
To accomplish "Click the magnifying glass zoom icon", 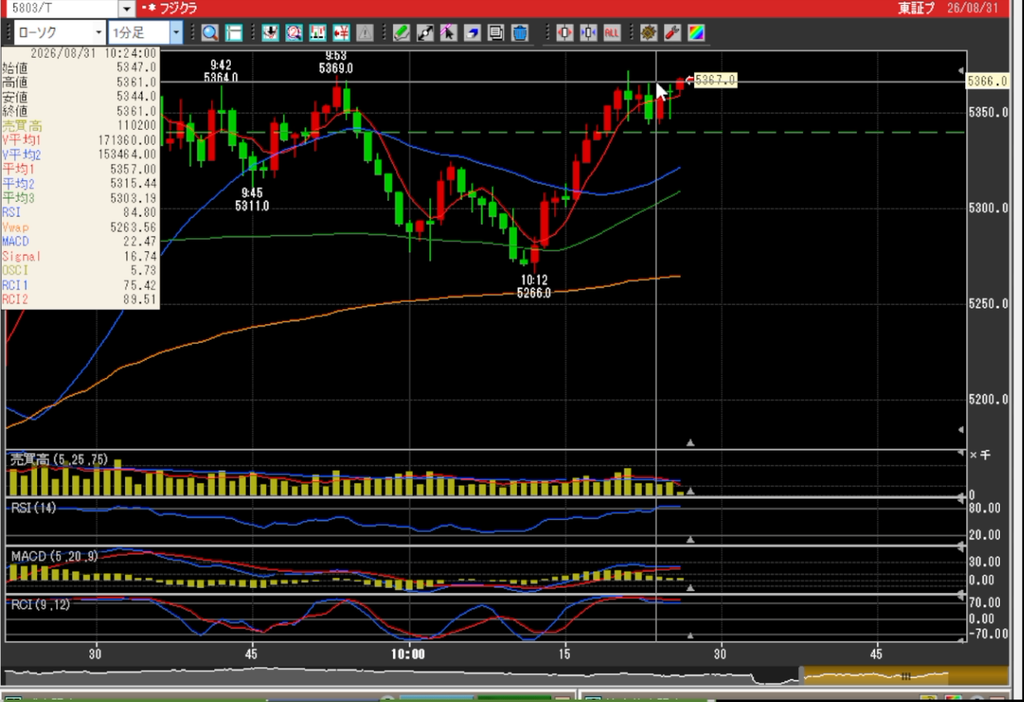I will pos(210,33).
